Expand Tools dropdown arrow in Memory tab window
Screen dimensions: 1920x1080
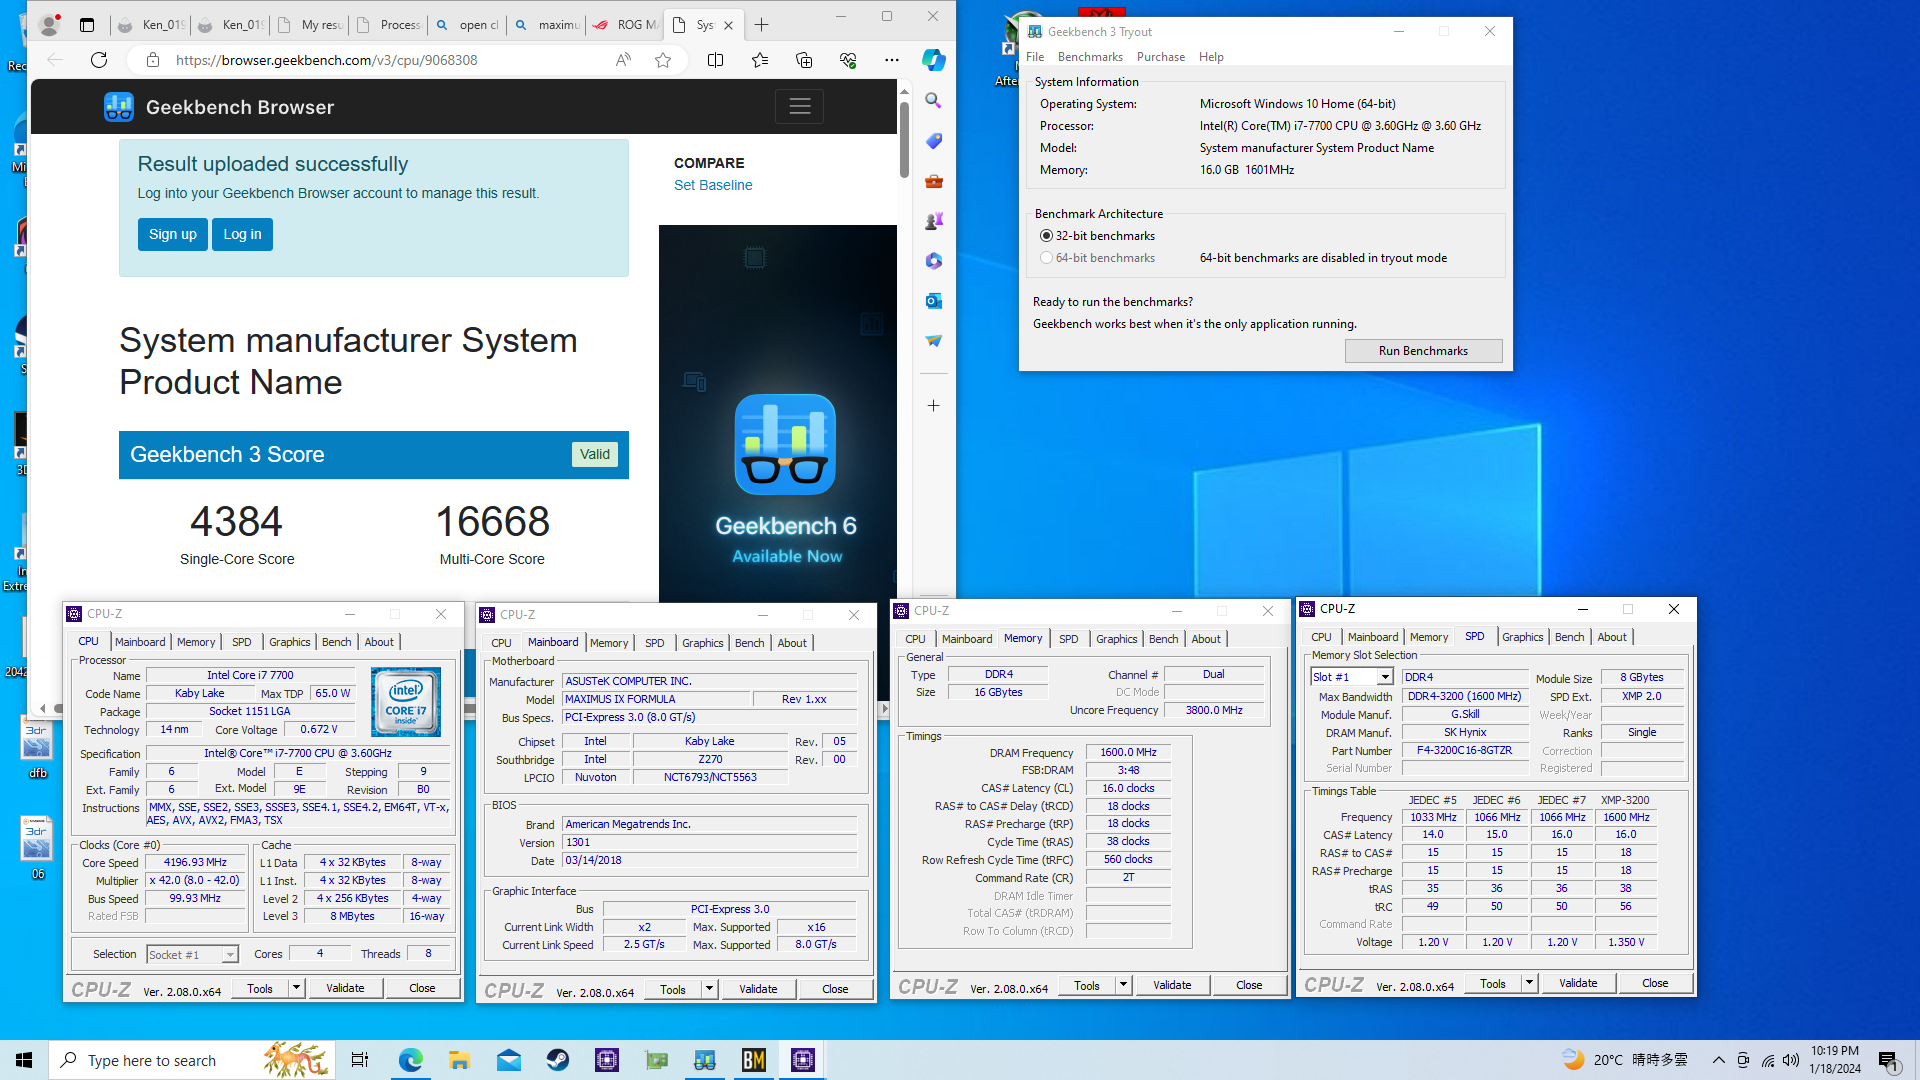point(1123,985)
